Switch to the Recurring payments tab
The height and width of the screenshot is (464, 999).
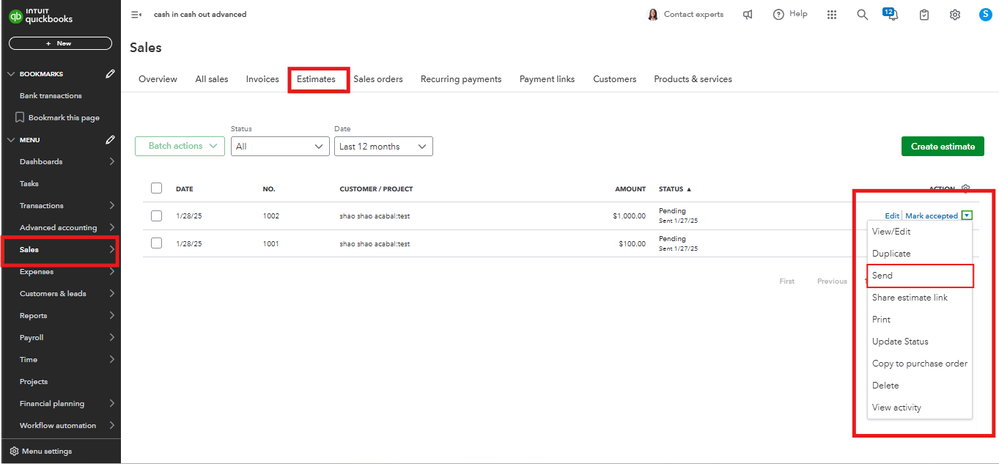click(461, 79)
